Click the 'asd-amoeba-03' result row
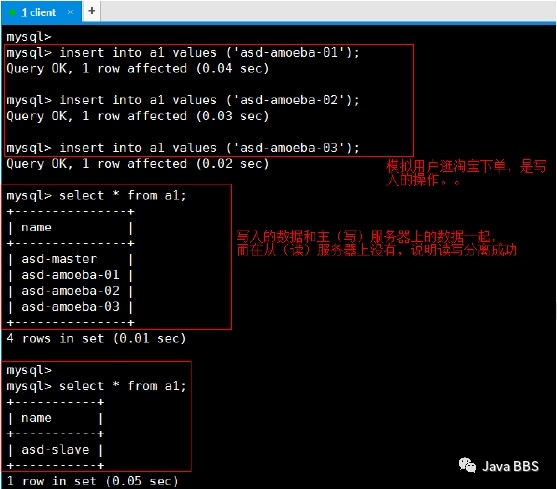The width and height of the screenshot is (557, 489). click(x=70, y=307)
